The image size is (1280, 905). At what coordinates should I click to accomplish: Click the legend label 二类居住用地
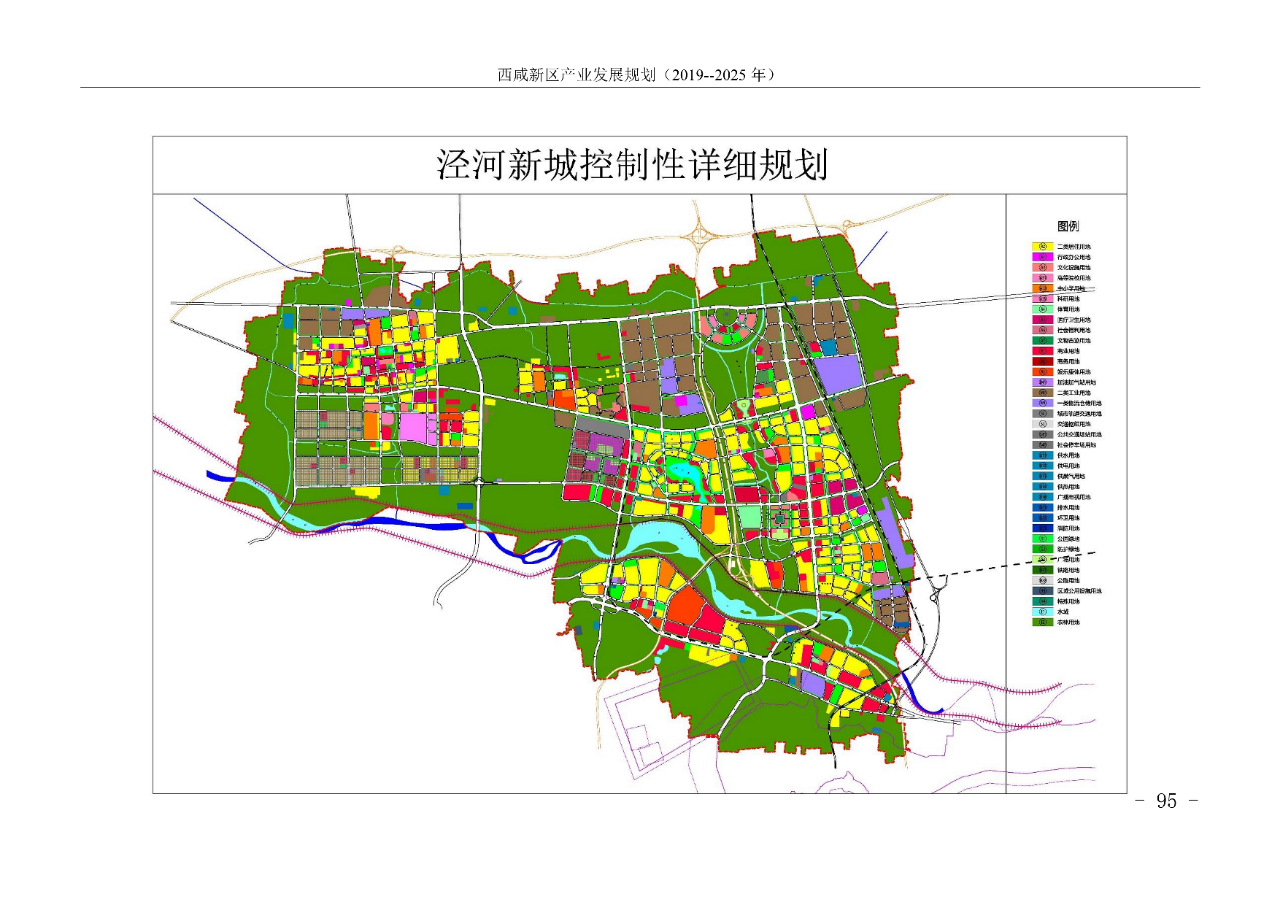pos(1075,246)
